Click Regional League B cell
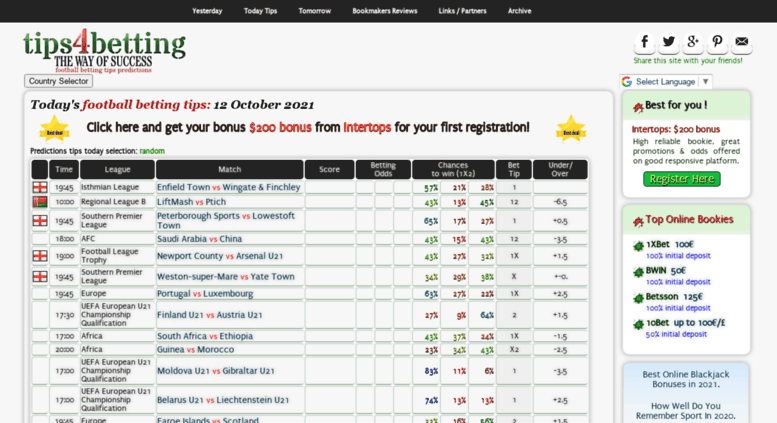 (117, 202)
